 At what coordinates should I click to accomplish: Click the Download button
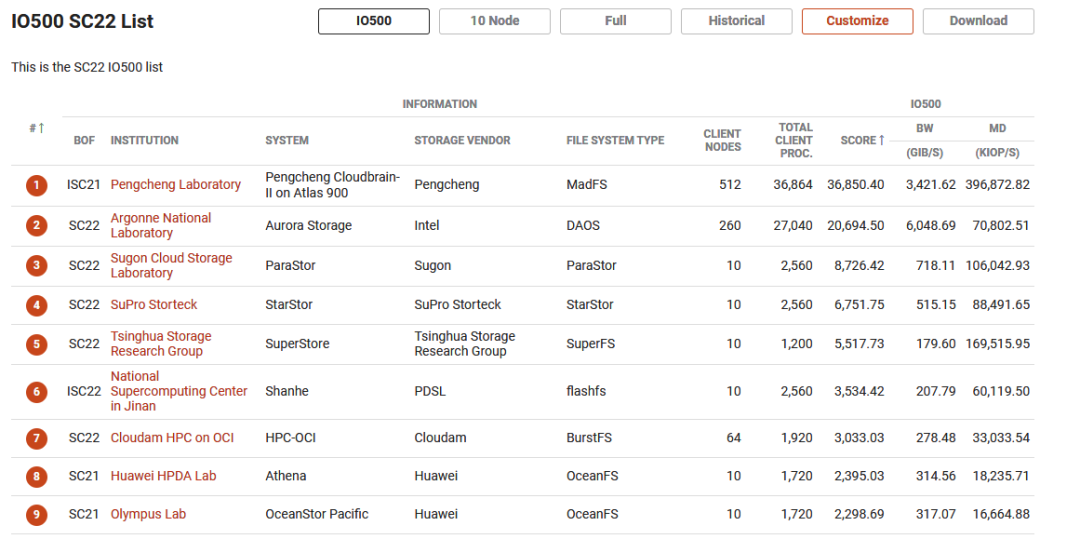point(978,21)
